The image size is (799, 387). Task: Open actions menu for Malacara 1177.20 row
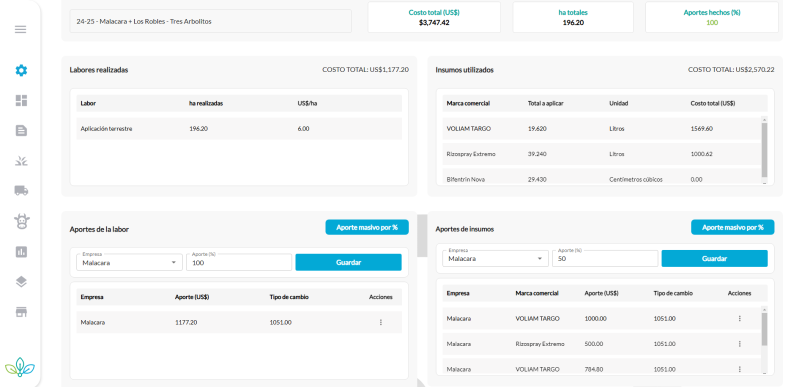(x=381, y=322)
